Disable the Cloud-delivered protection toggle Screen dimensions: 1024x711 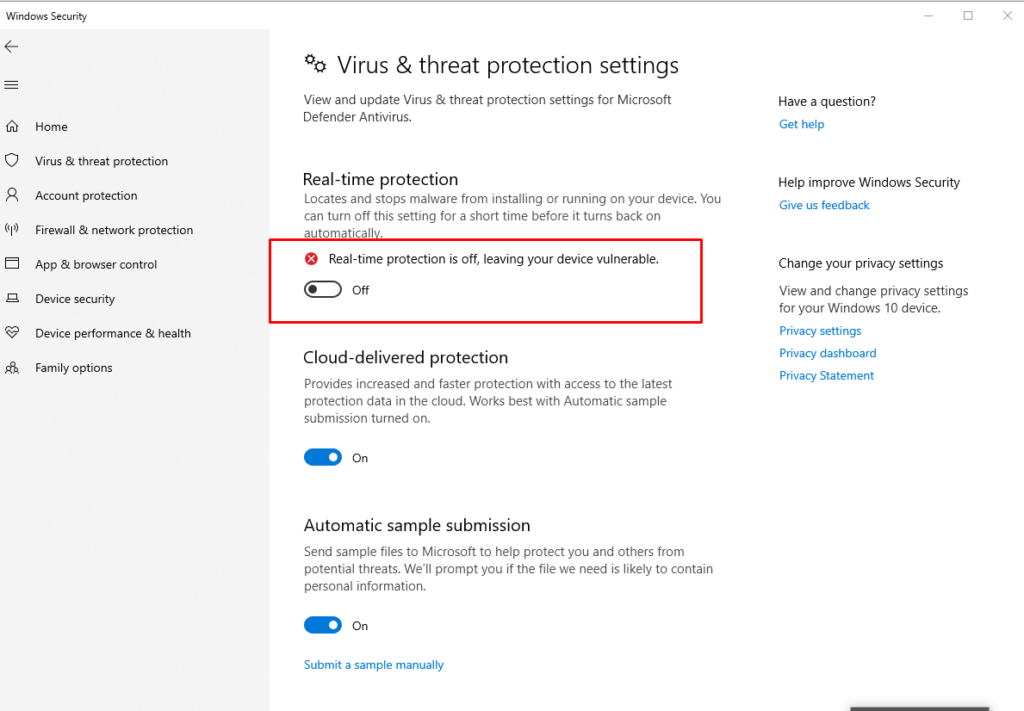point(323,457)
